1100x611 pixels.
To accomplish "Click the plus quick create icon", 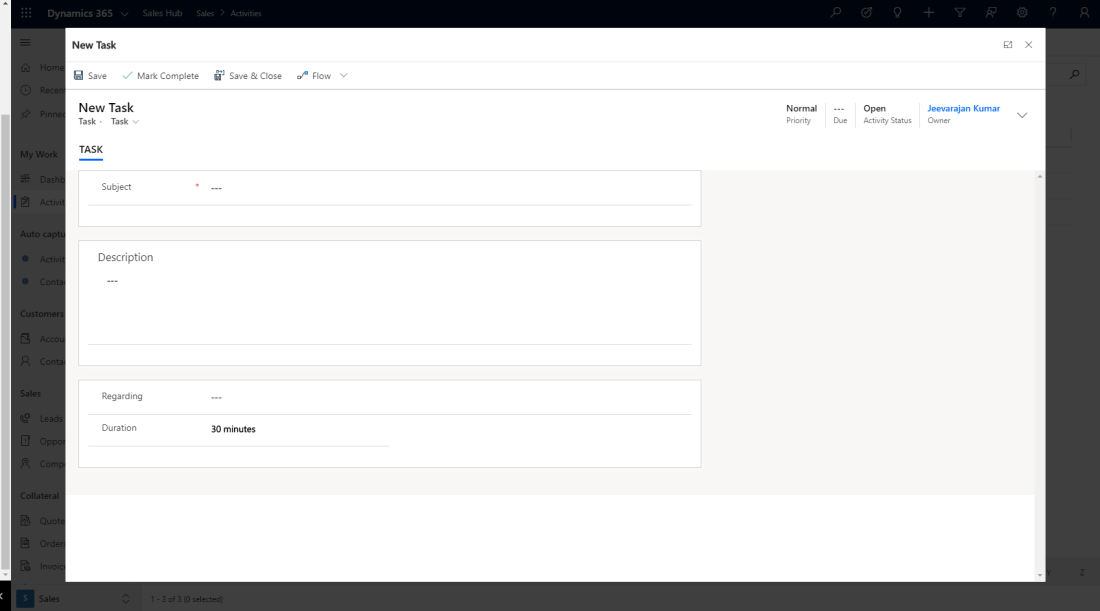I will pyautogui.click(x=929, y=13).
